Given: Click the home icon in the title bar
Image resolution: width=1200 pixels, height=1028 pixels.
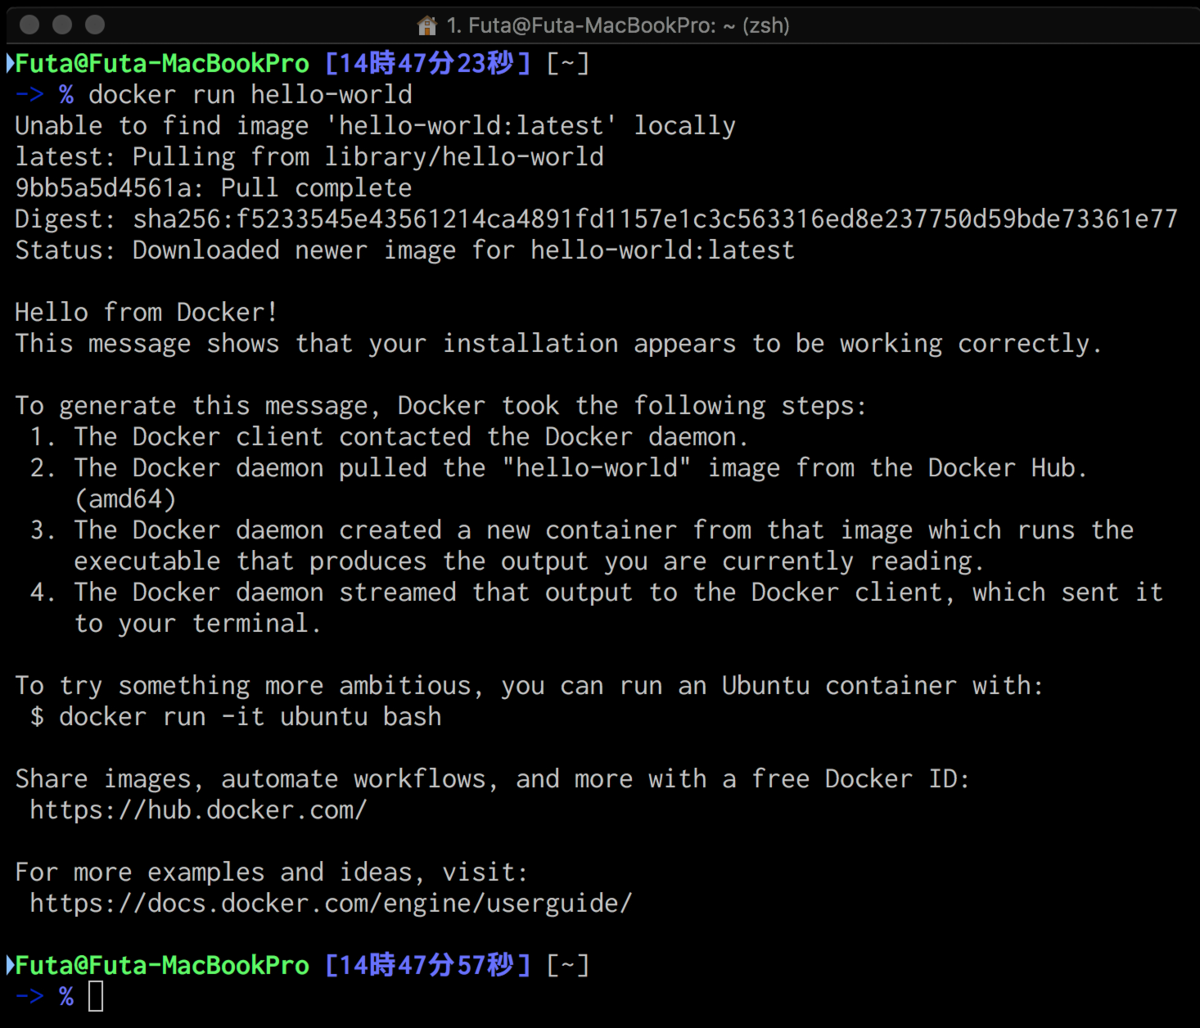Looking at the screenshot, I should click(x=427, y=25).
